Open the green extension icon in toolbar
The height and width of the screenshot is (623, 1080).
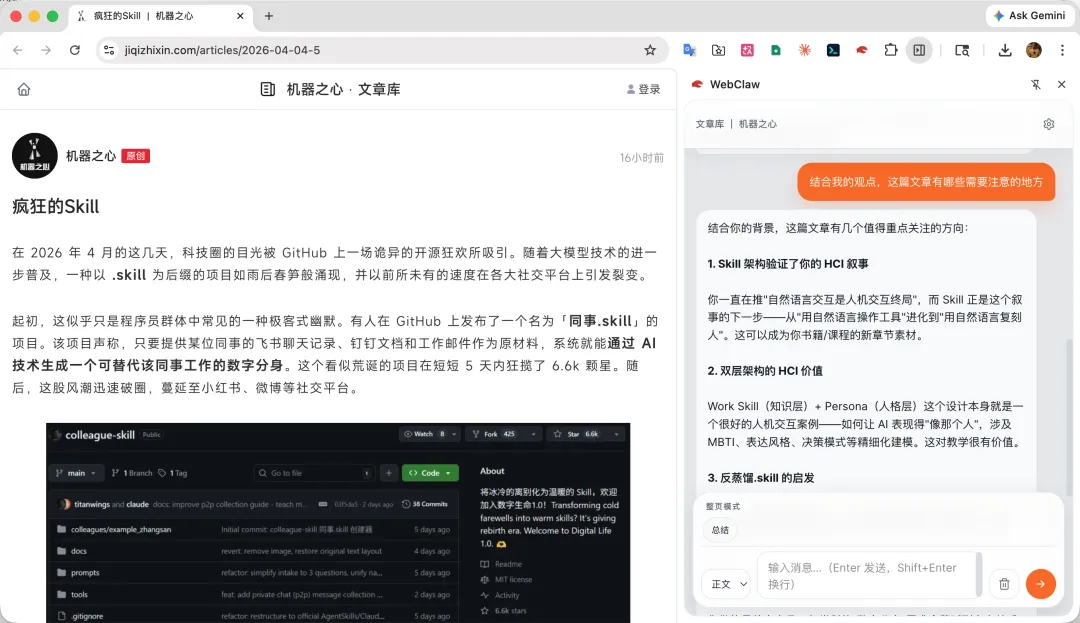click(776, 50)
